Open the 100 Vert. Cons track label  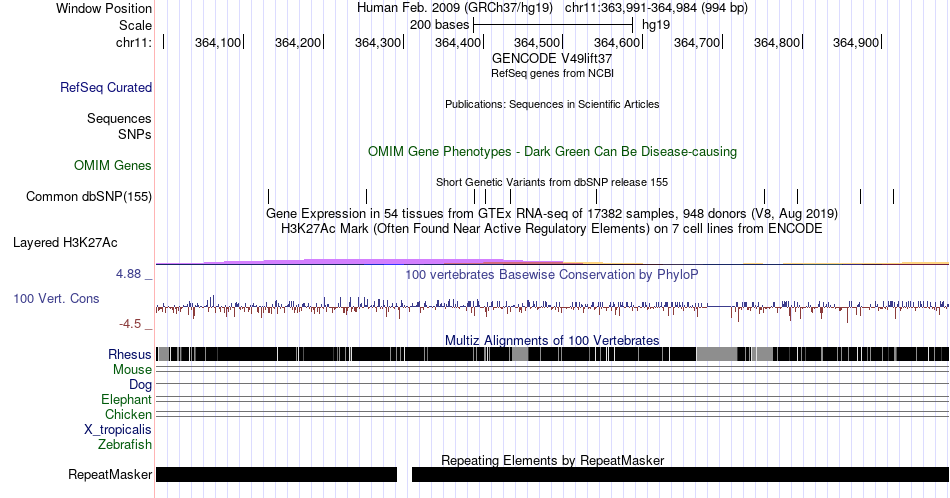[56, 299]
